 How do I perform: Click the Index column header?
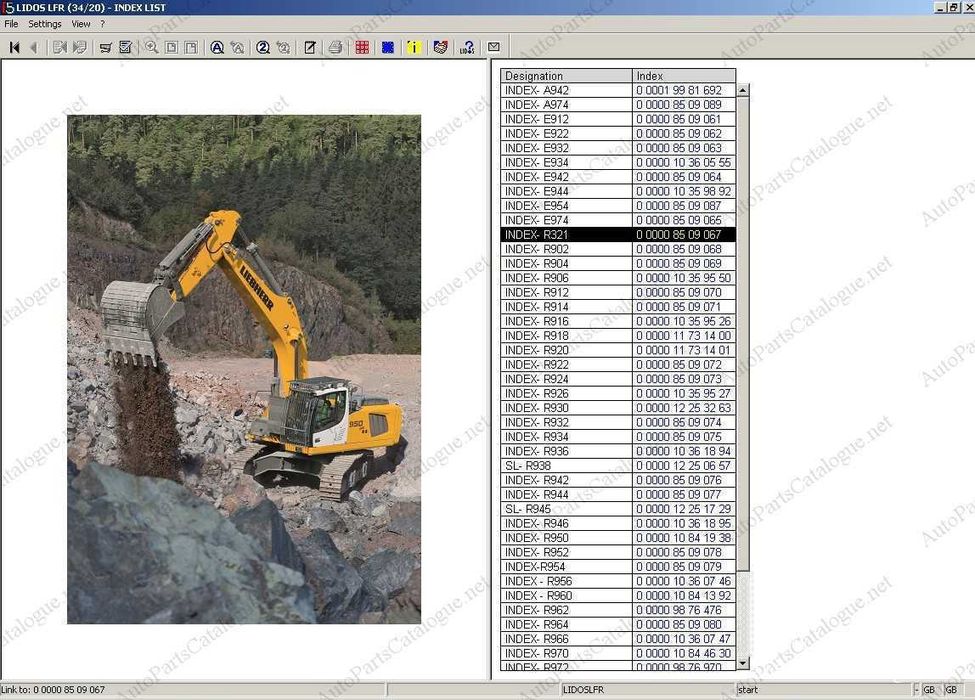[684, 76]
